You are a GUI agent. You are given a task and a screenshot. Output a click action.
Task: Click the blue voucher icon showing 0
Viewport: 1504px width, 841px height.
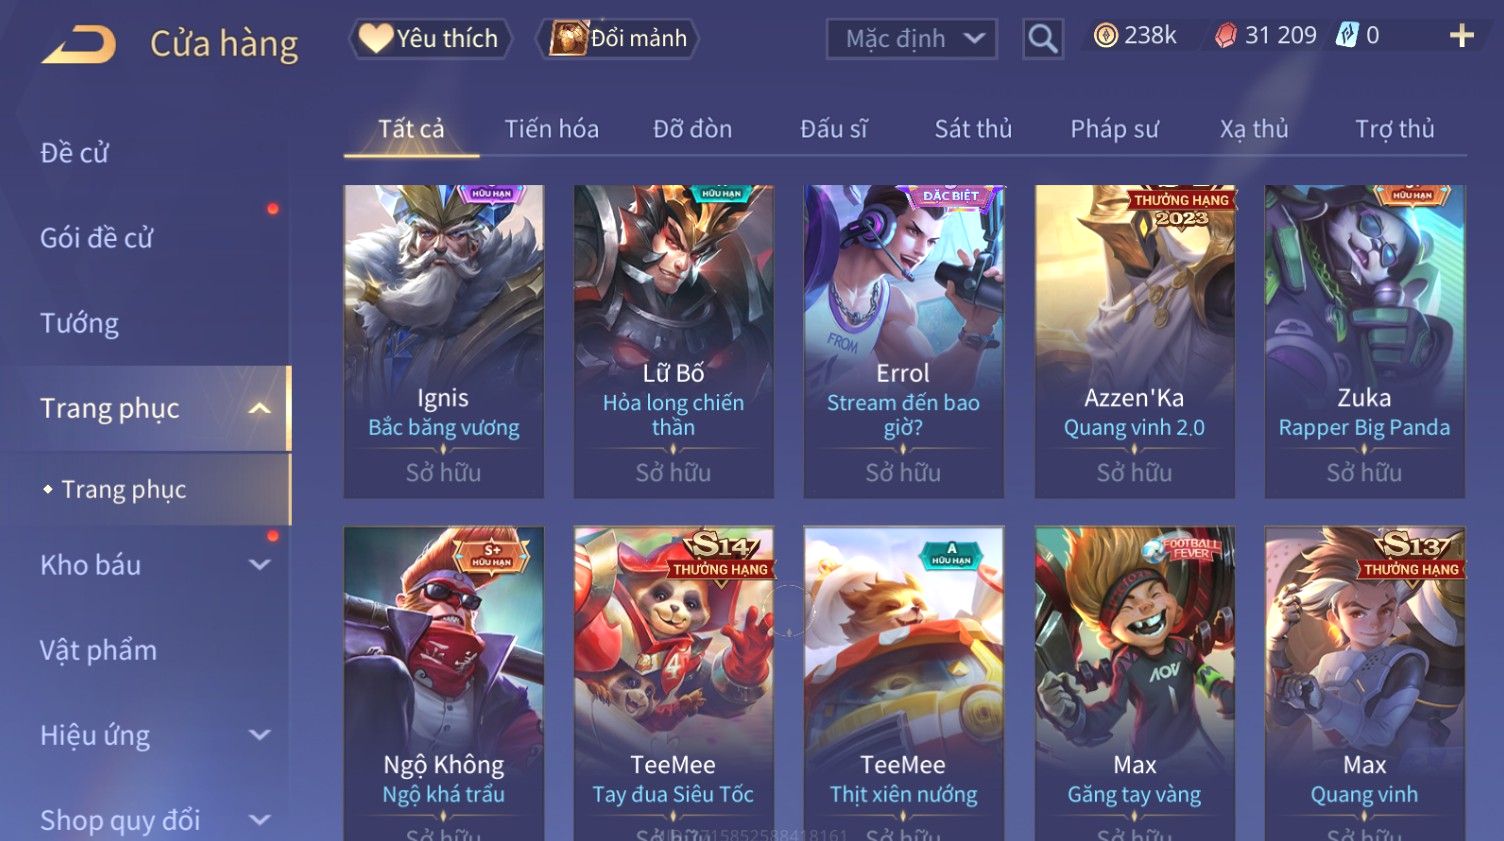point(1348,36)
